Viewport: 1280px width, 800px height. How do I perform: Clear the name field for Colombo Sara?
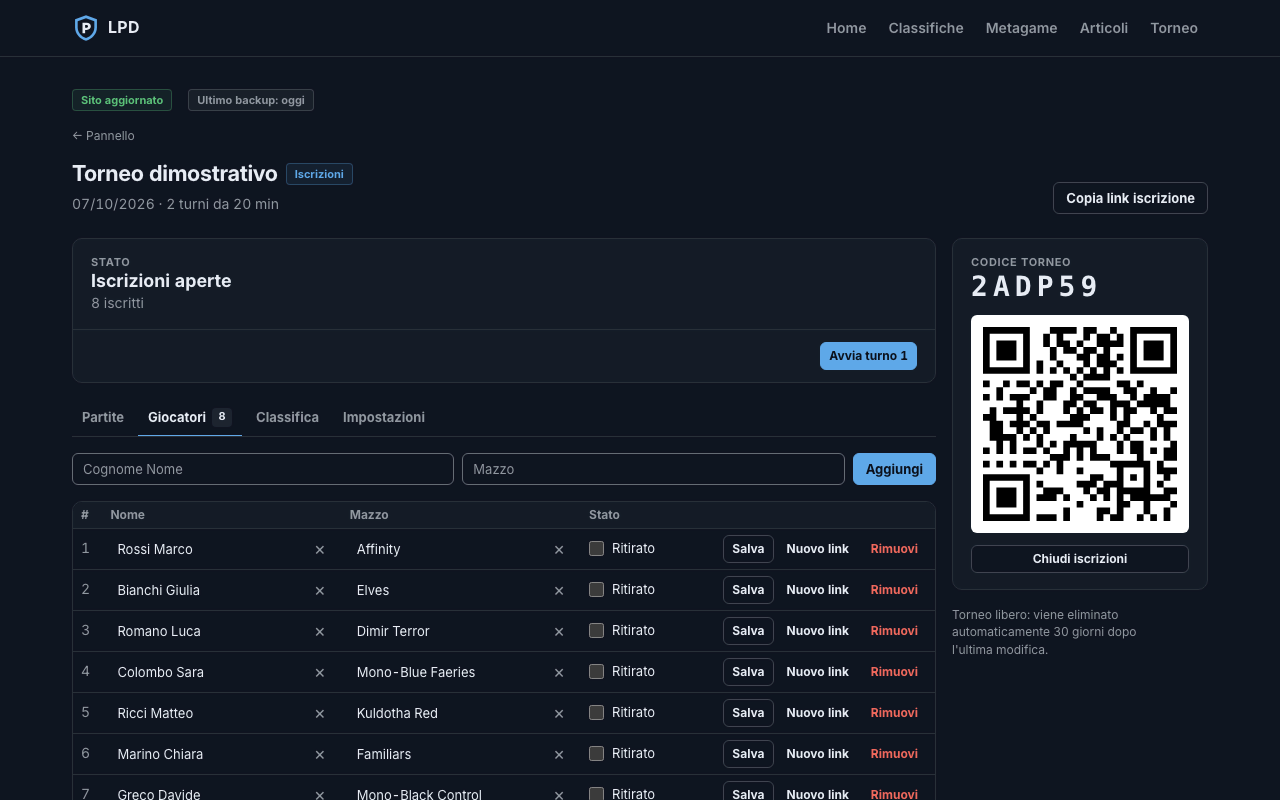(320, 672)
